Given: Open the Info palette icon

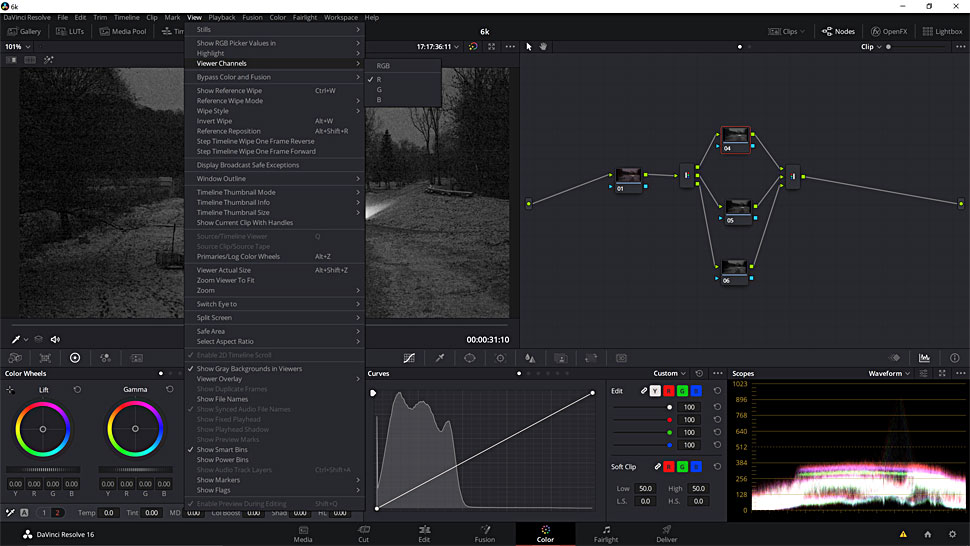Looking at the screenshot, I should (x=955, y=358).
